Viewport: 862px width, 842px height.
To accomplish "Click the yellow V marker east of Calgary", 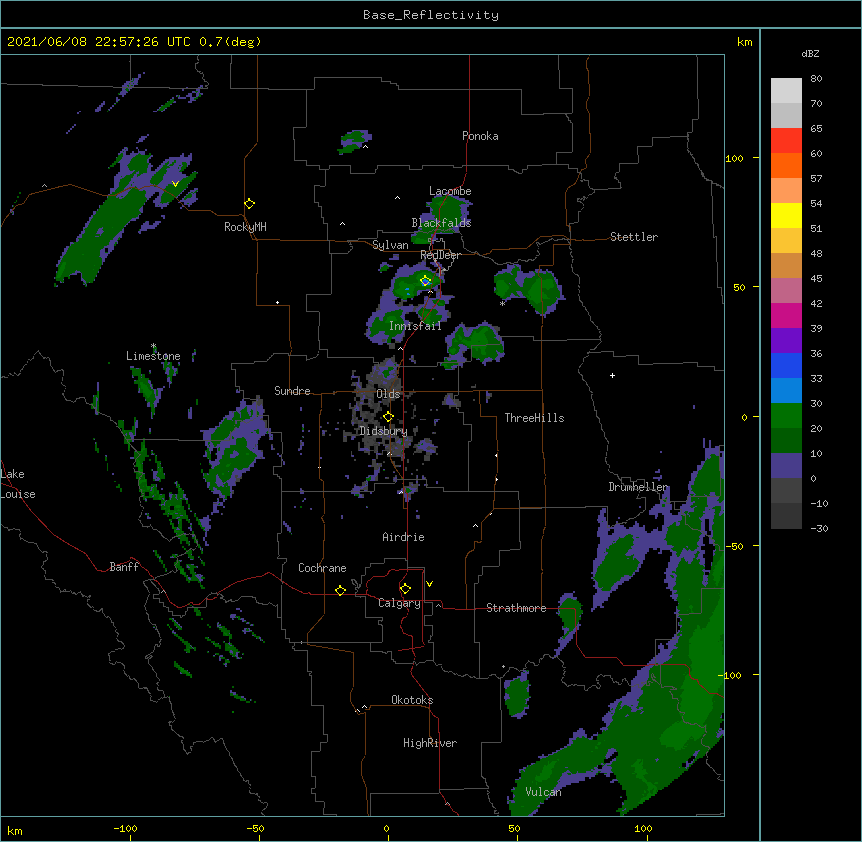I will tap(429, 584).
